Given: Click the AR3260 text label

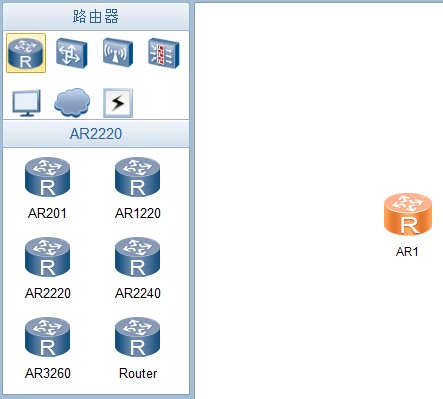Looking at the screenshot, I should [x=48, y=373].
